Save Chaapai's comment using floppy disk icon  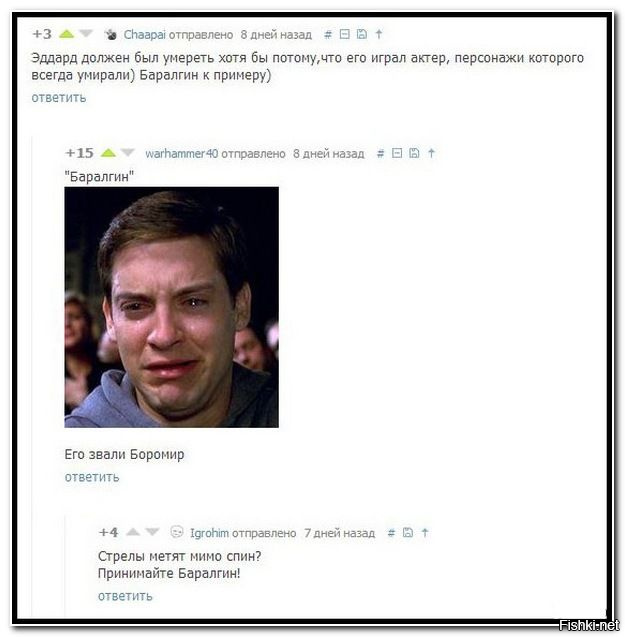click(x=362, y=34)
